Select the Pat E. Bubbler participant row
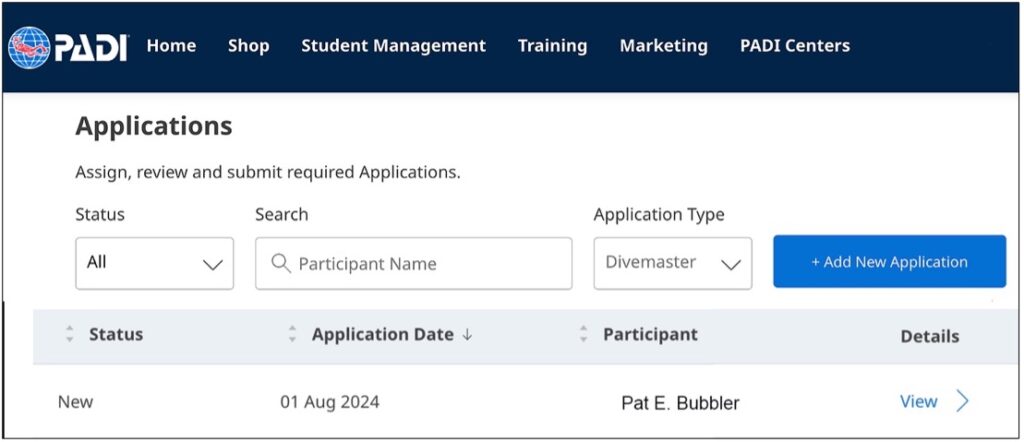1024x442 pixels. pyautogui.click(x=680, y=404)
